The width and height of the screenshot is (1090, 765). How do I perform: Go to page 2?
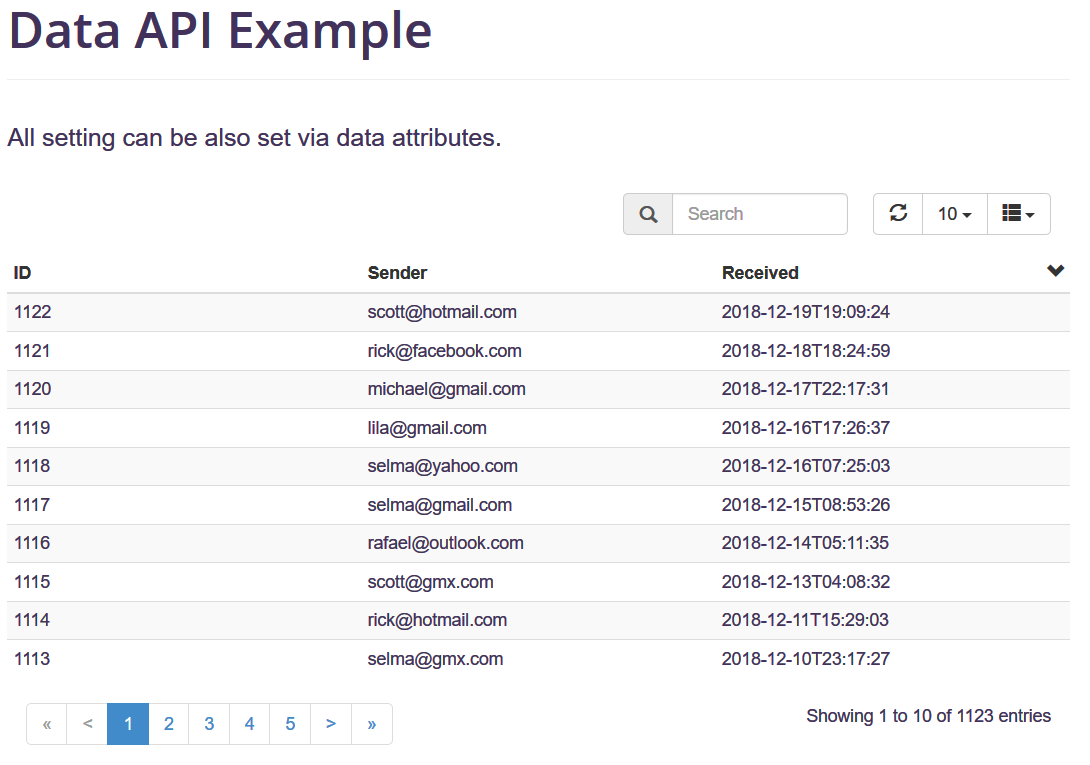169,724
